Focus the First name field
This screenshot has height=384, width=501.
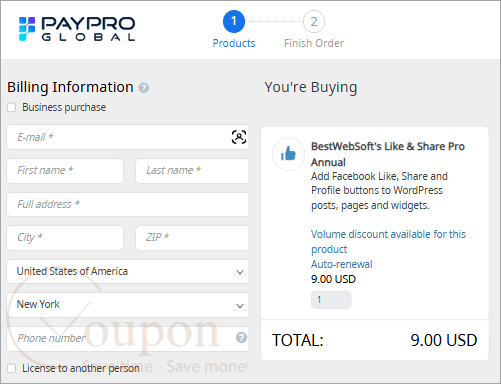(65, 171)
